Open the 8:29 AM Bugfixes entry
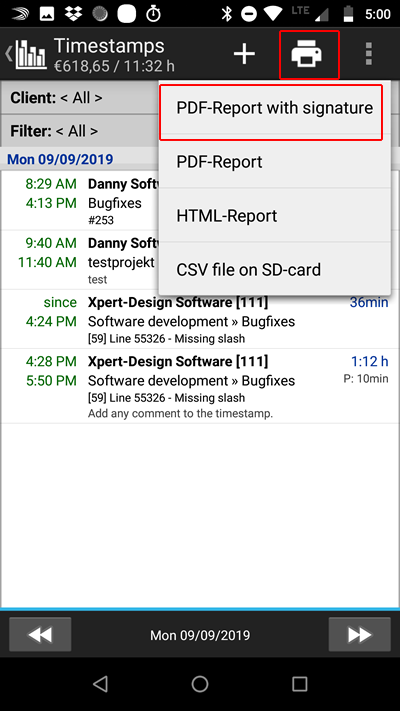The width and height of the screenshot is (400, 711). [x=80, y=201]
